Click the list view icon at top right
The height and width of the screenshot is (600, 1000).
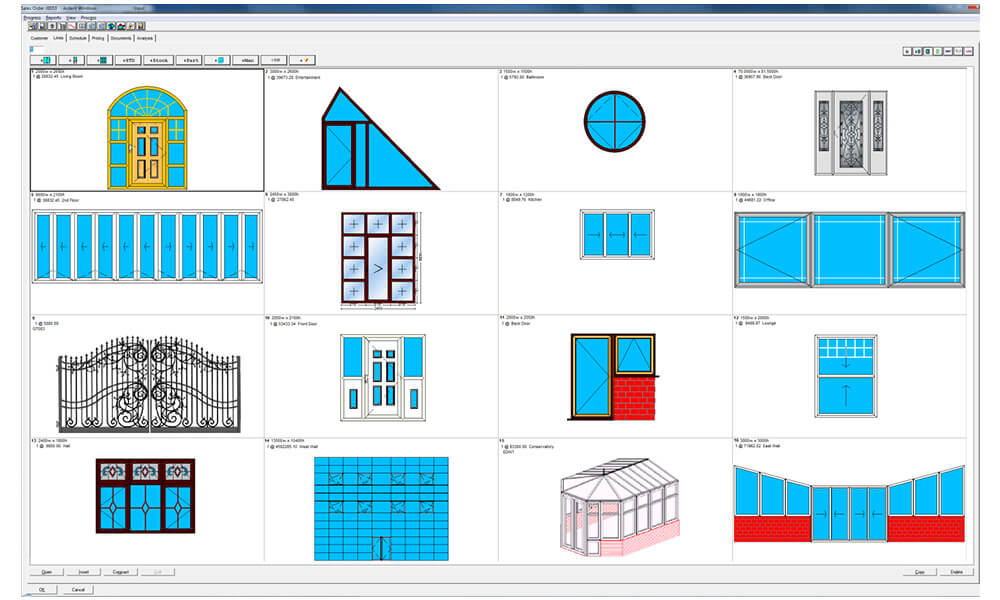click(938, 51)
